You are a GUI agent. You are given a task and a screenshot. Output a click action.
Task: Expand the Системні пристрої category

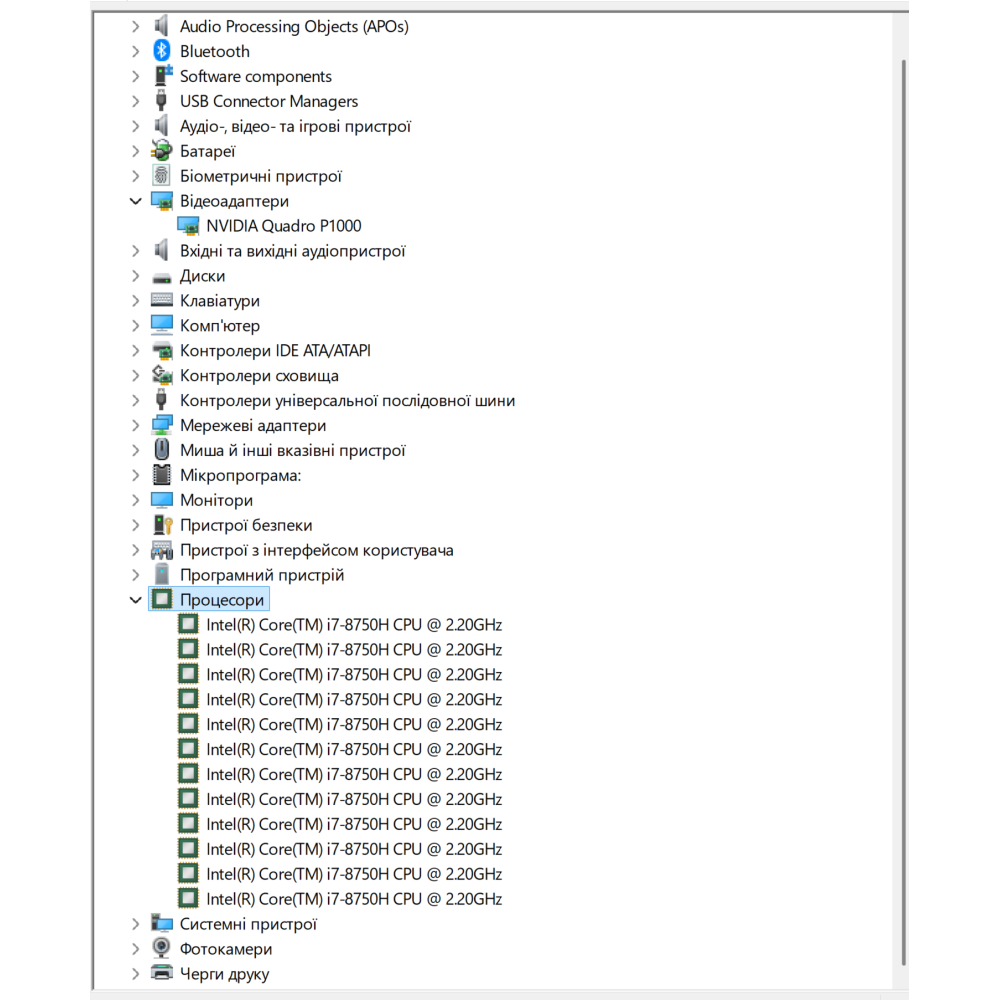[x=136, y=925]
